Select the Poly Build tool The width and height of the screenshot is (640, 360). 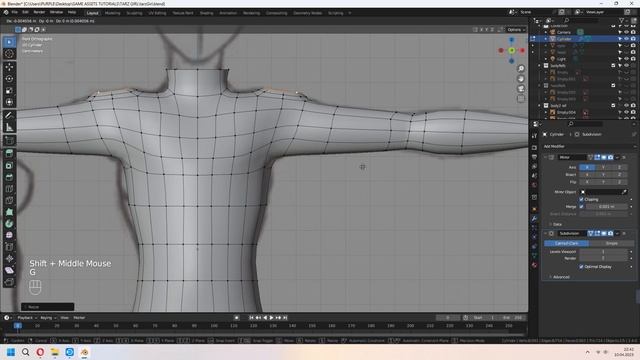9,212
